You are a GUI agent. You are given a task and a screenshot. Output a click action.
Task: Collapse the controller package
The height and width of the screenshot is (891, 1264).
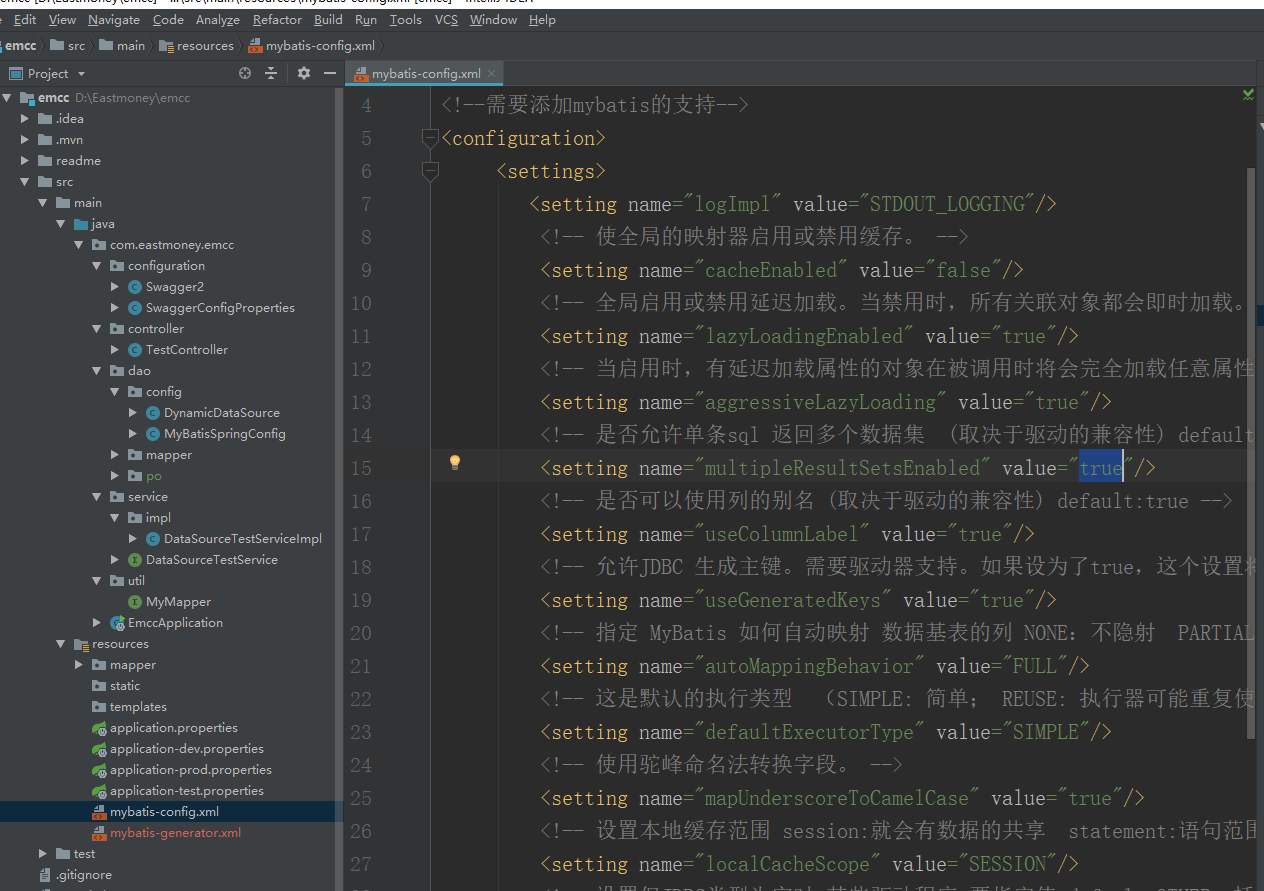(97, 329)
